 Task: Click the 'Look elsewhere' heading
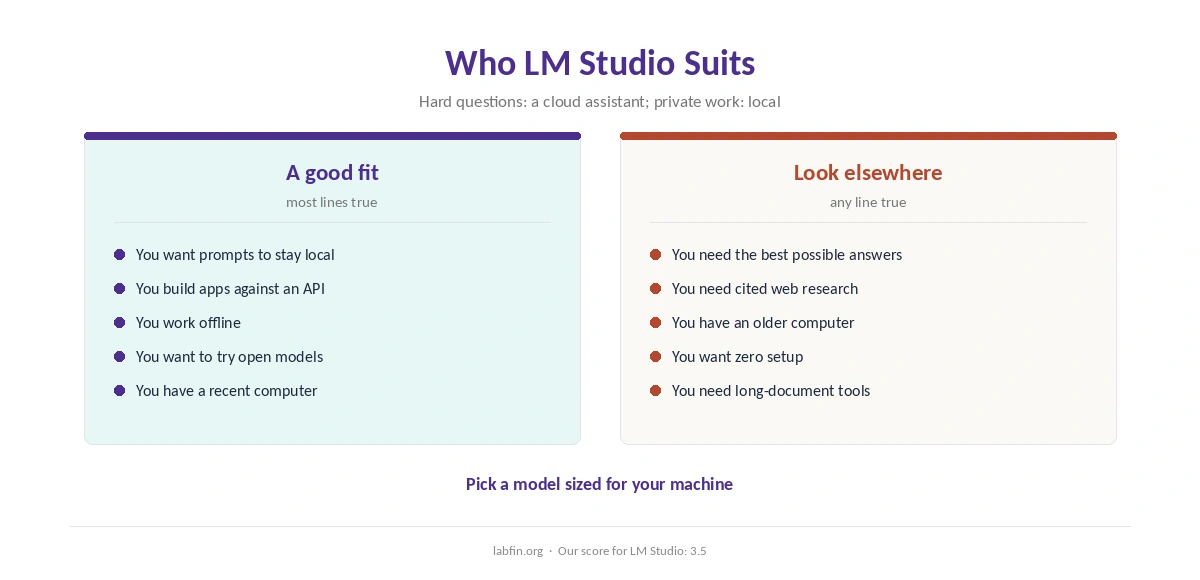click(868, 172)
